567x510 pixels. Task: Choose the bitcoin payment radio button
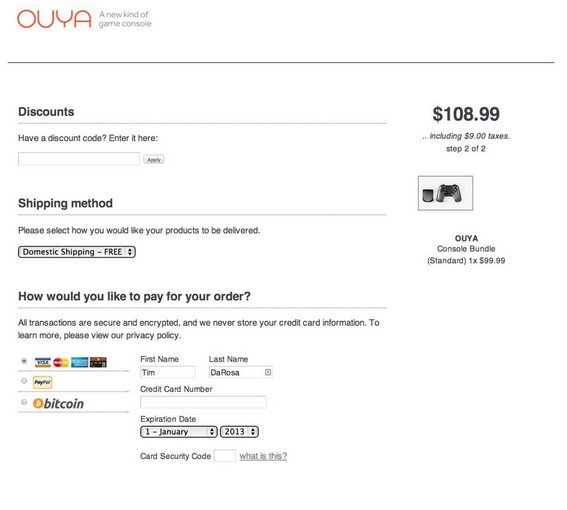(24, 402)
